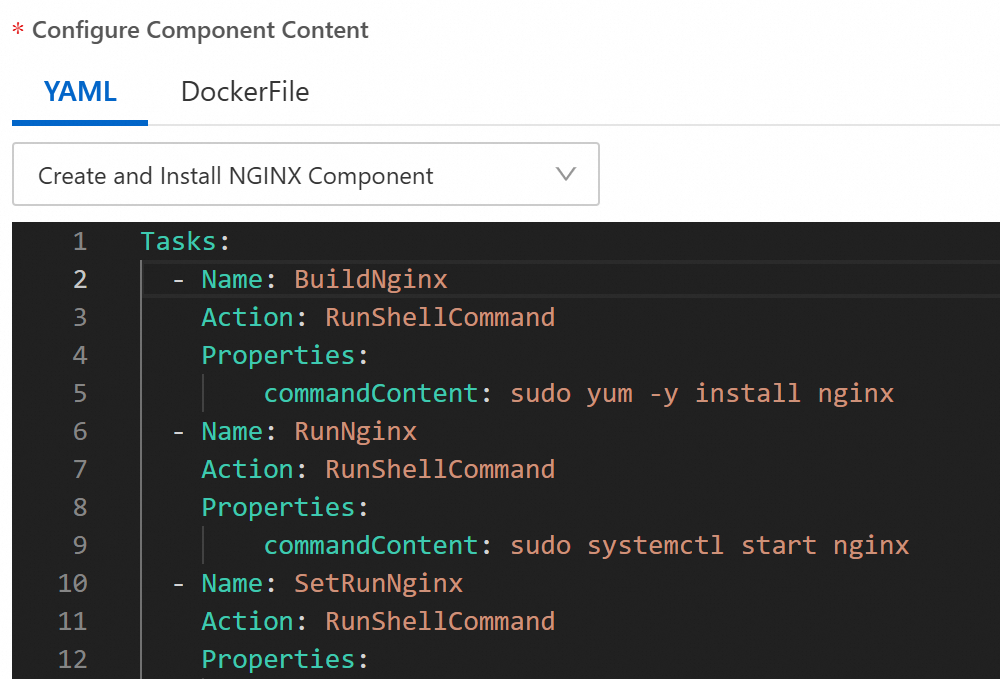The height and width of the screenshot is (679, 1000).
Task: Click RunShellCommand on line 3
Action: [x=440, y=317]
